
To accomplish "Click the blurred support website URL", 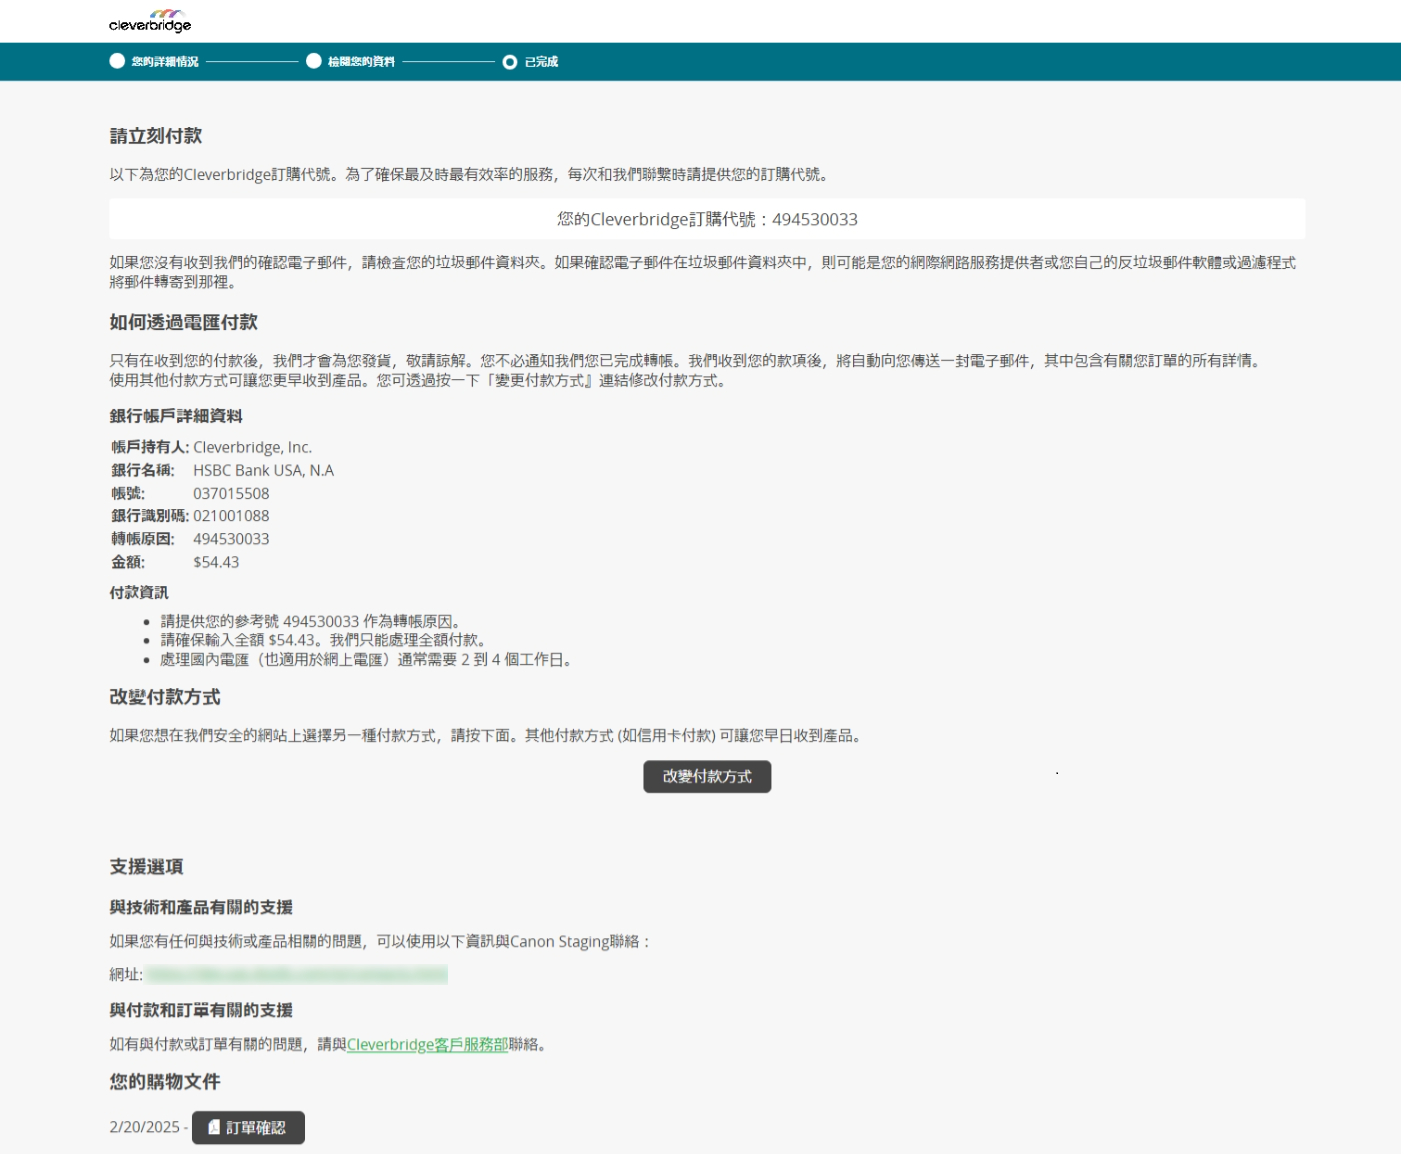I will point(296,974).
